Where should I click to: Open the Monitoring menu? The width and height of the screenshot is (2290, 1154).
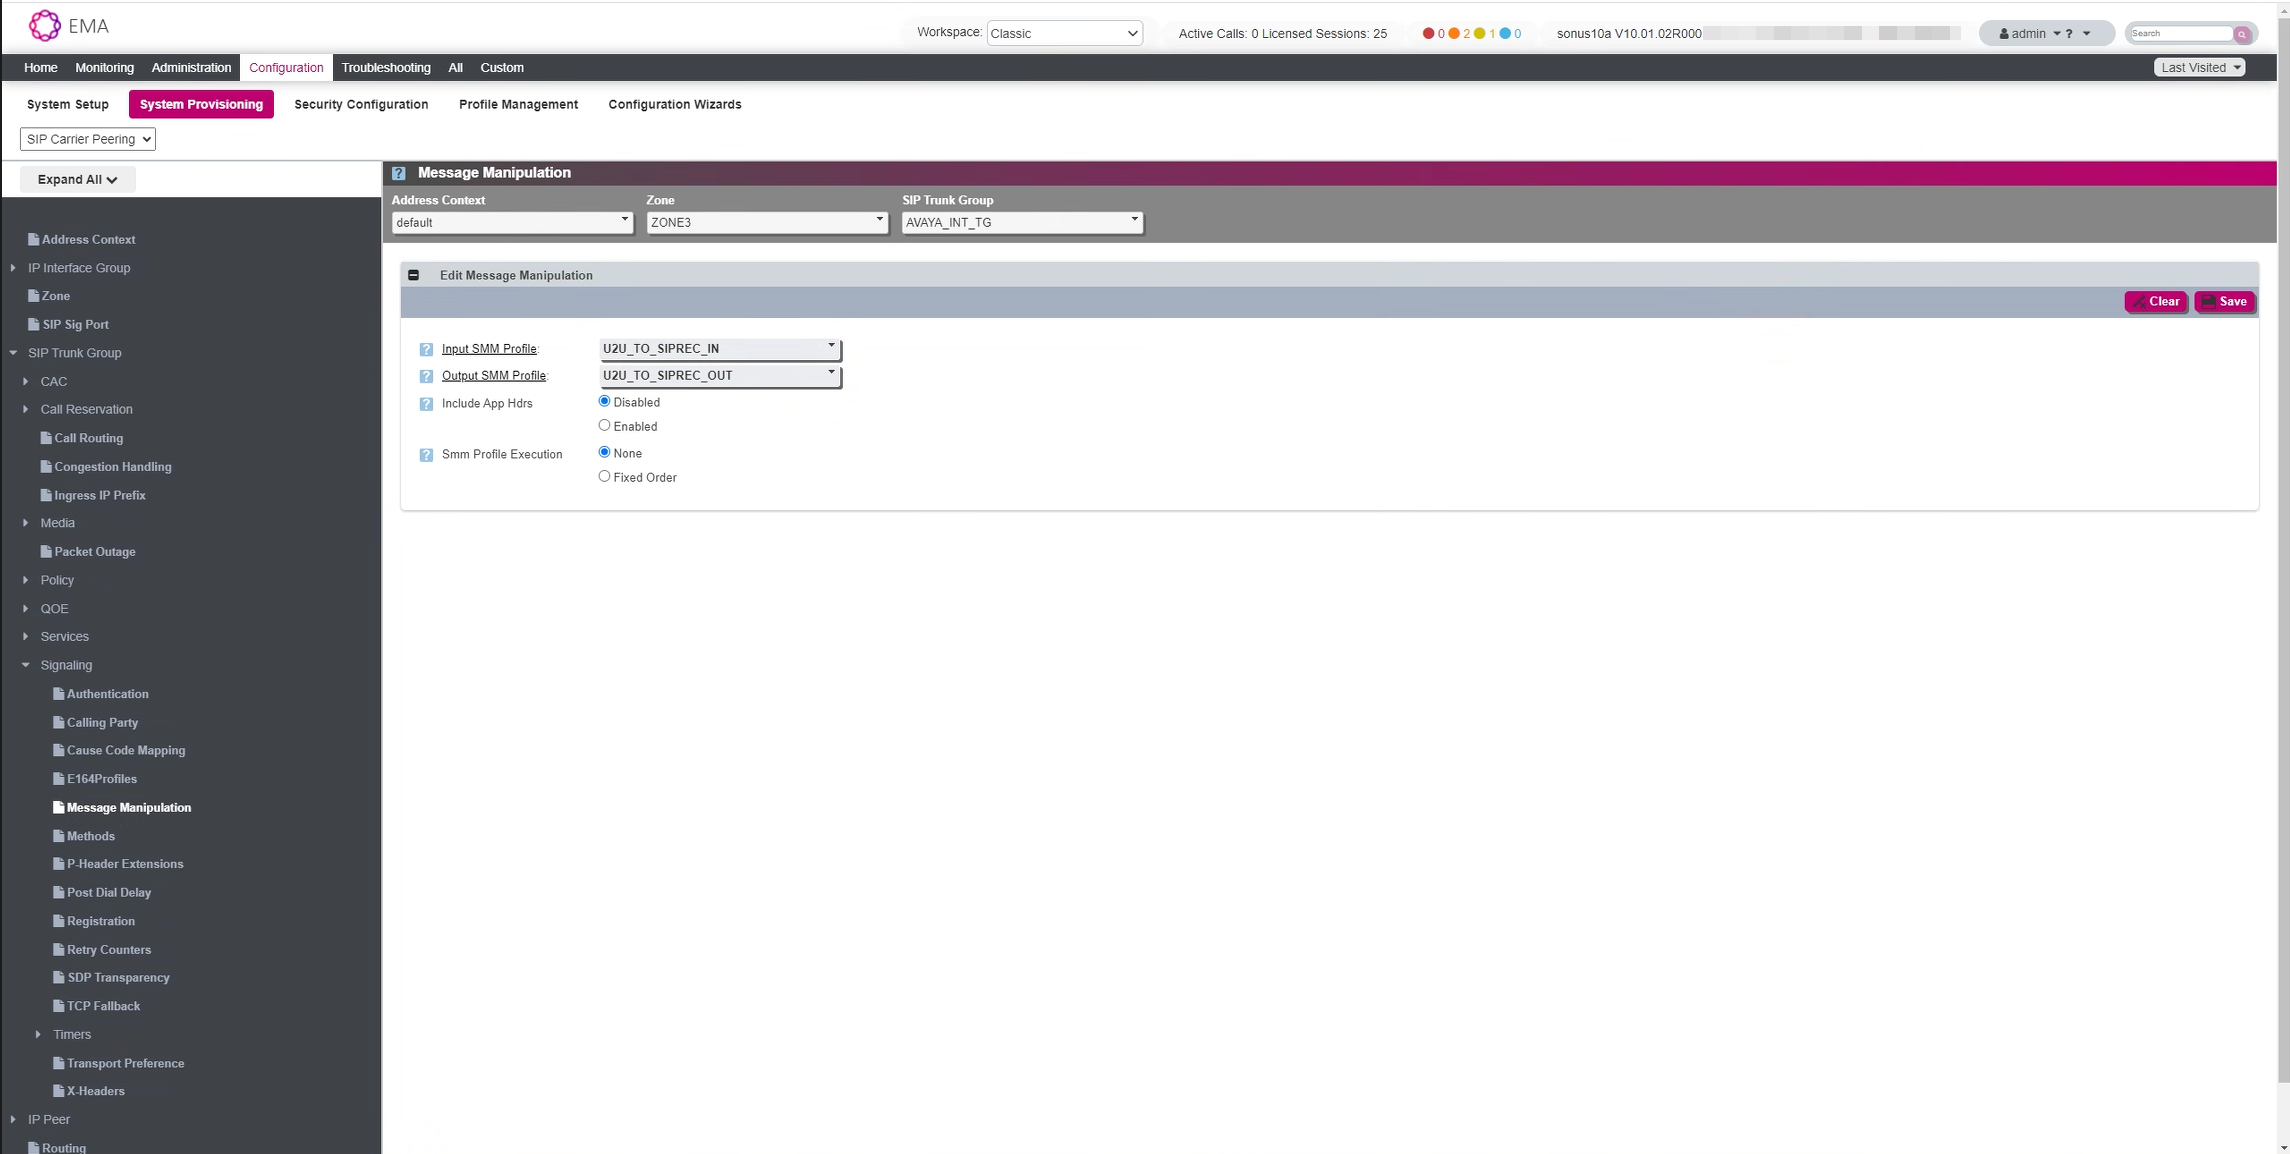pos(104,68)
